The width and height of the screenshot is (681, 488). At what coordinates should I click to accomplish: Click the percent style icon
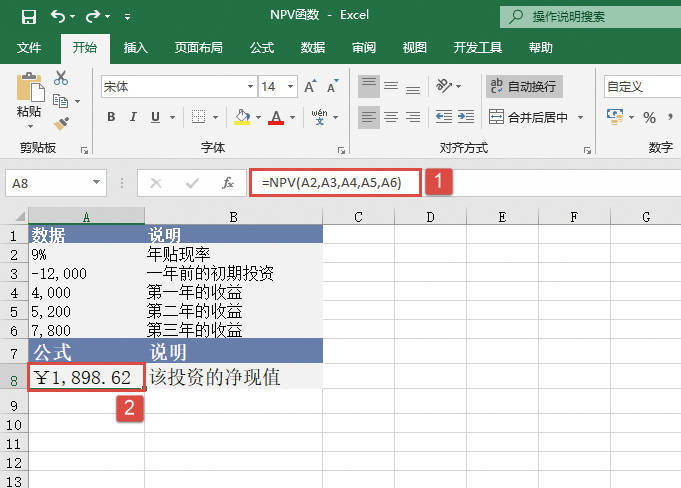(x=649, y=118)
